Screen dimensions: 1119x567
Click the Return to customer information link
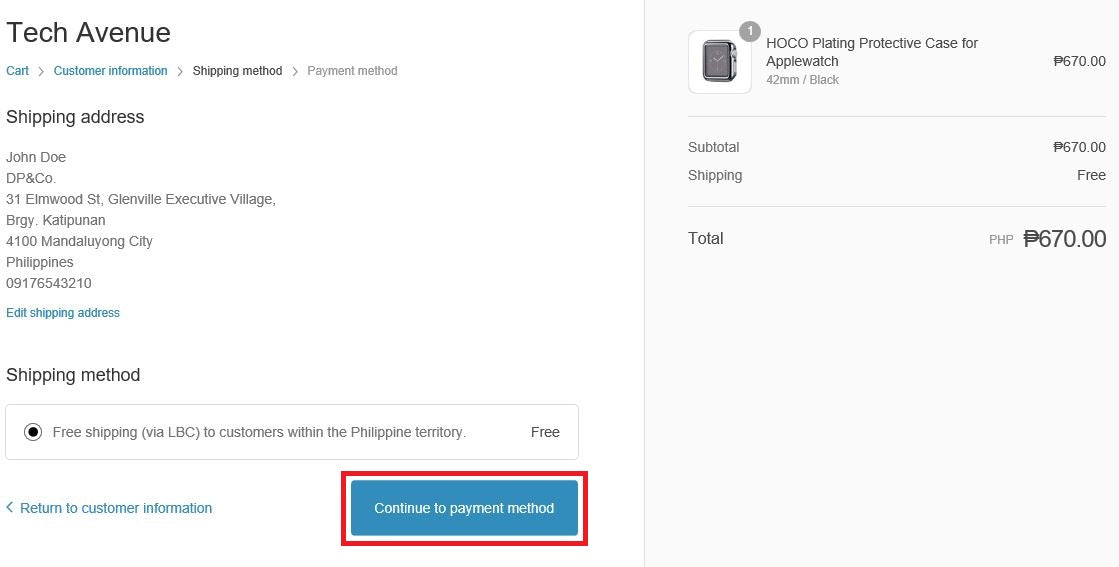116,508
